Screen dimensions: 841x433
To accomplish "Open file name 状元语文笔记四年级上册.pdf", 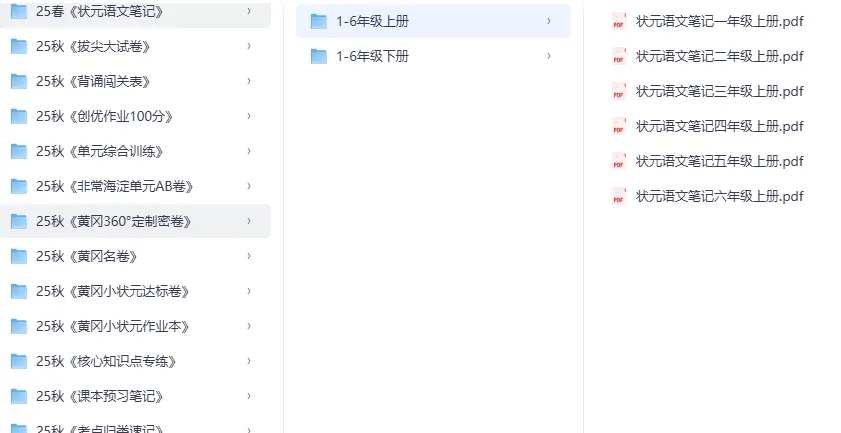I will coord(720,126).
